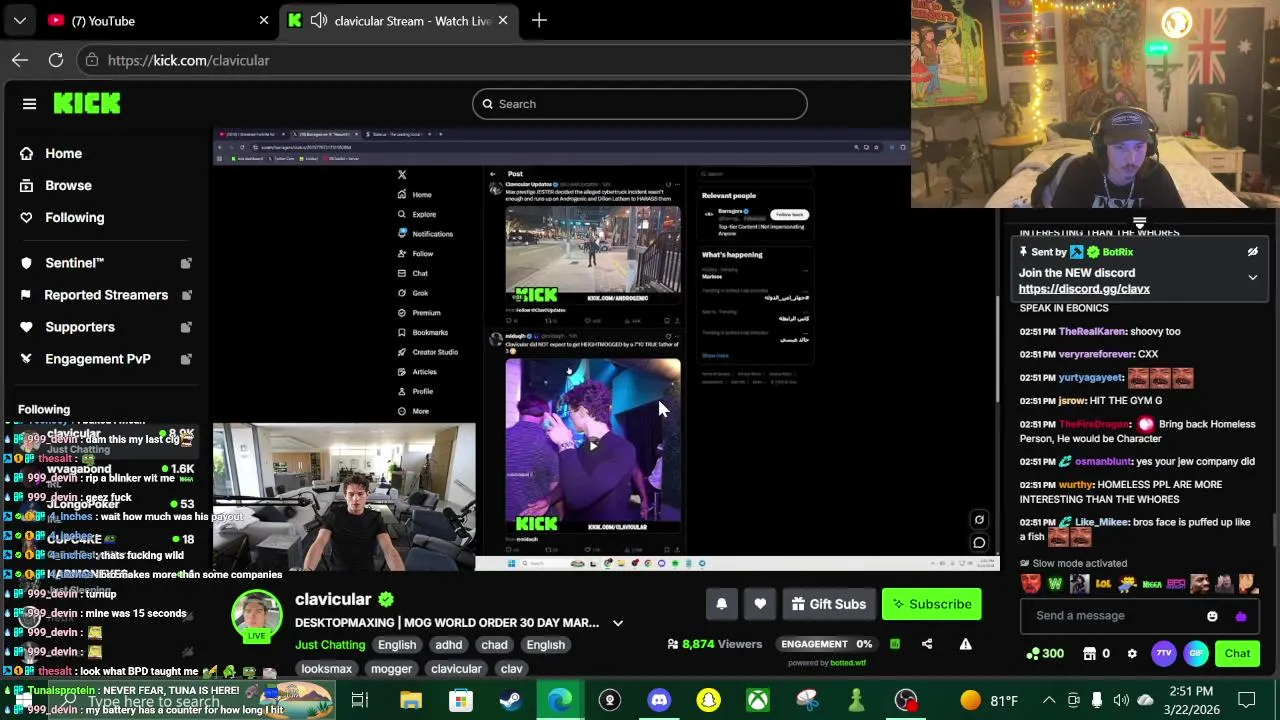Click the lock icon next to Supporters
Viewport: 1280px width, 720px height.
pyautogui.click(x=186, y=327)
